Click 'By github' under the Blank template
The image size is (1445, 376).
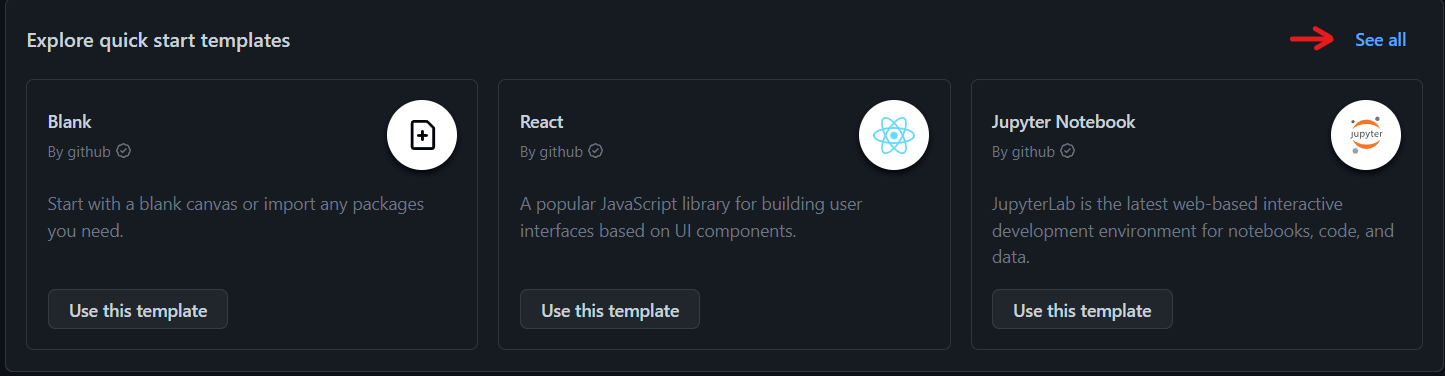point(79,152)
